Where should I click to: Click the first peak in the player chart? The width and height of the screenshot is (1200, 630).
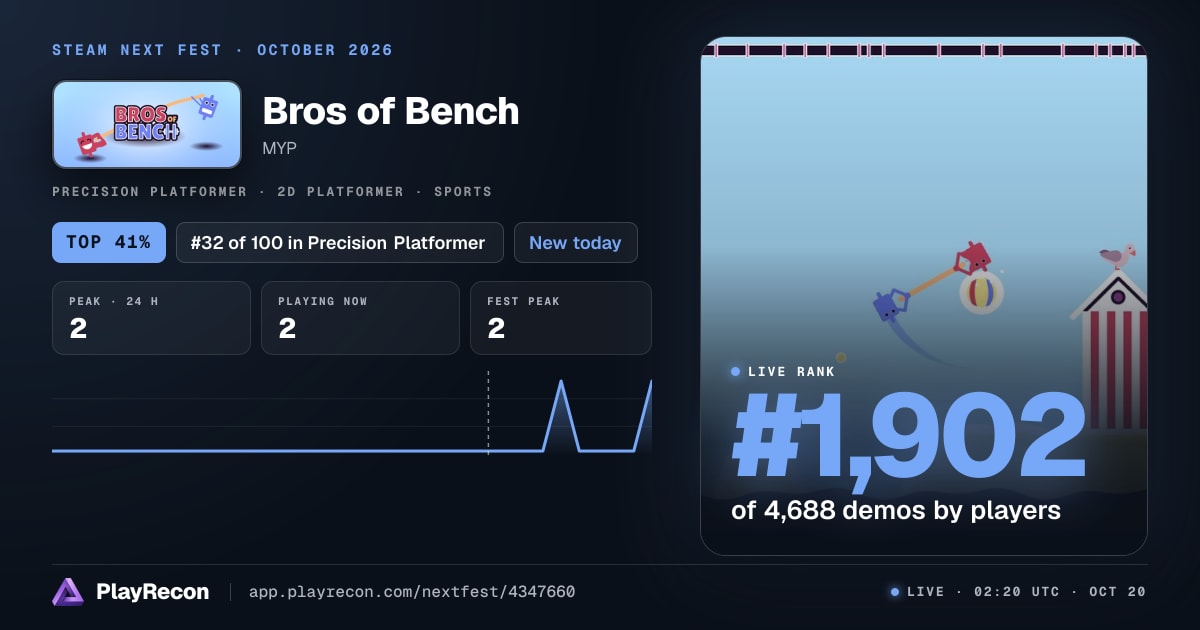click(561, 382)
